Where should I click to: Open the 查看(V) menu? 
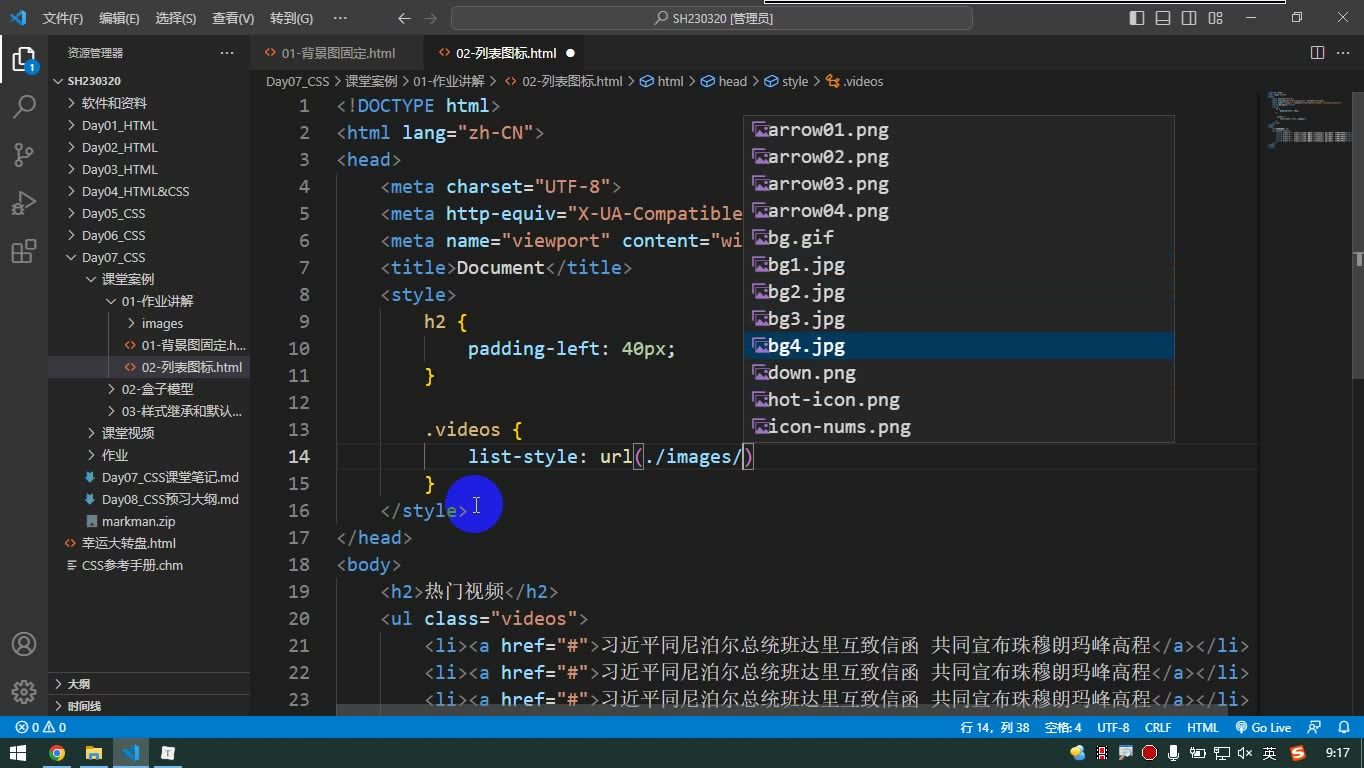[x=233, y=18]
